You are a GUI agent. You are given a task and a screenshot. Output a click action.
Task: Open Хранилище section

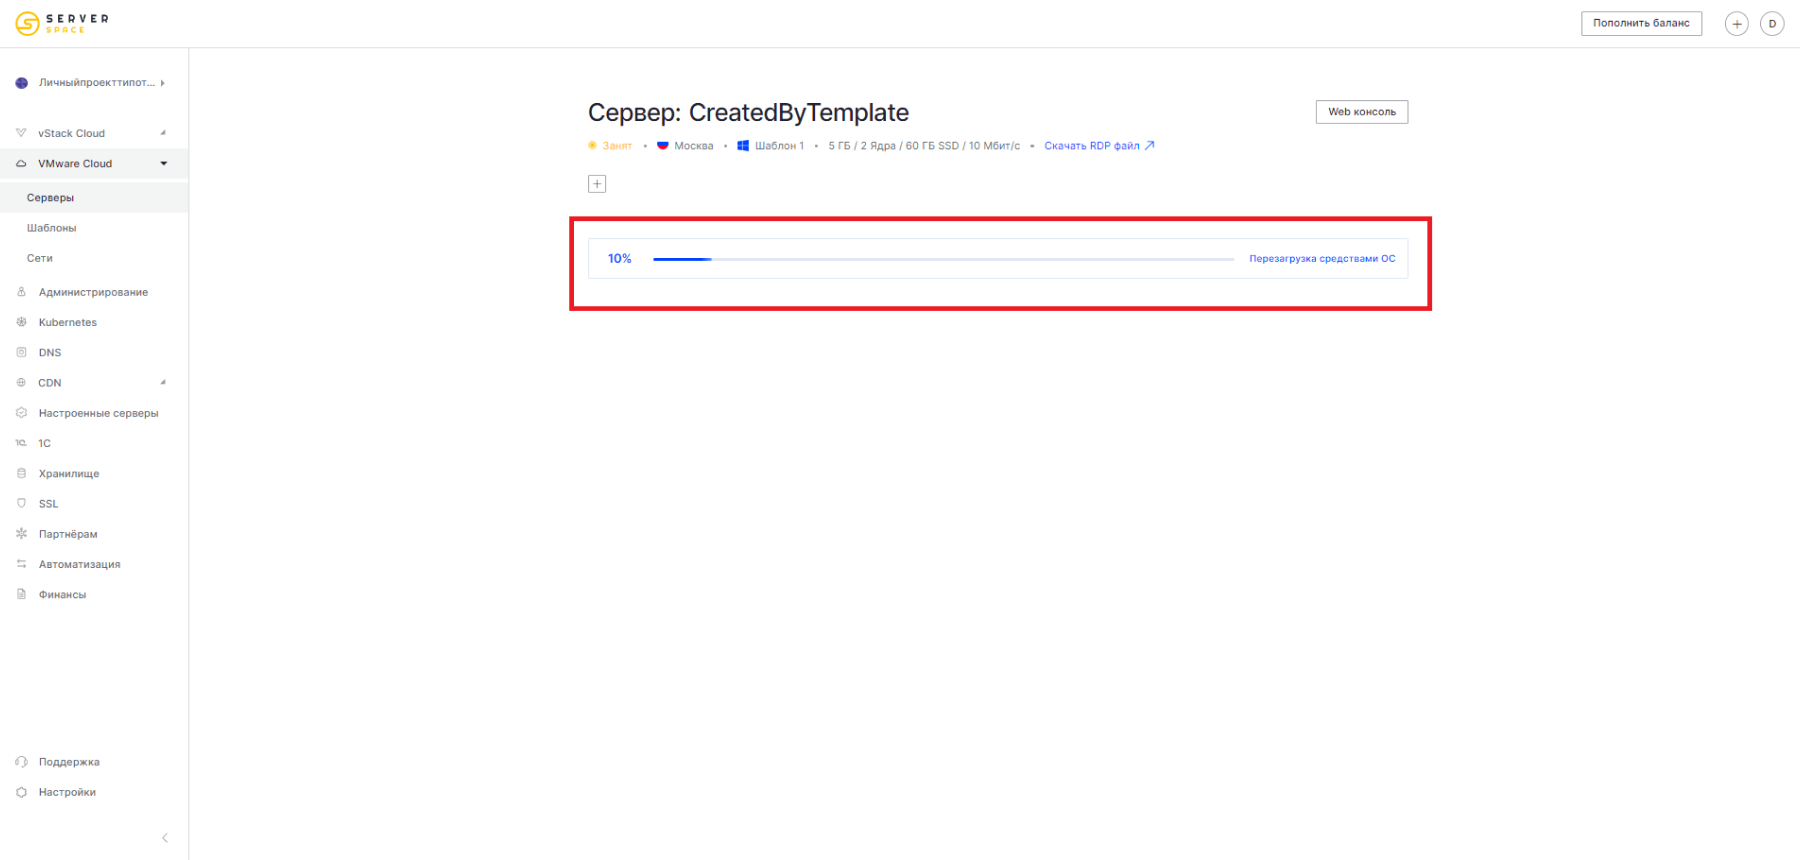click(x=69, y=474)
